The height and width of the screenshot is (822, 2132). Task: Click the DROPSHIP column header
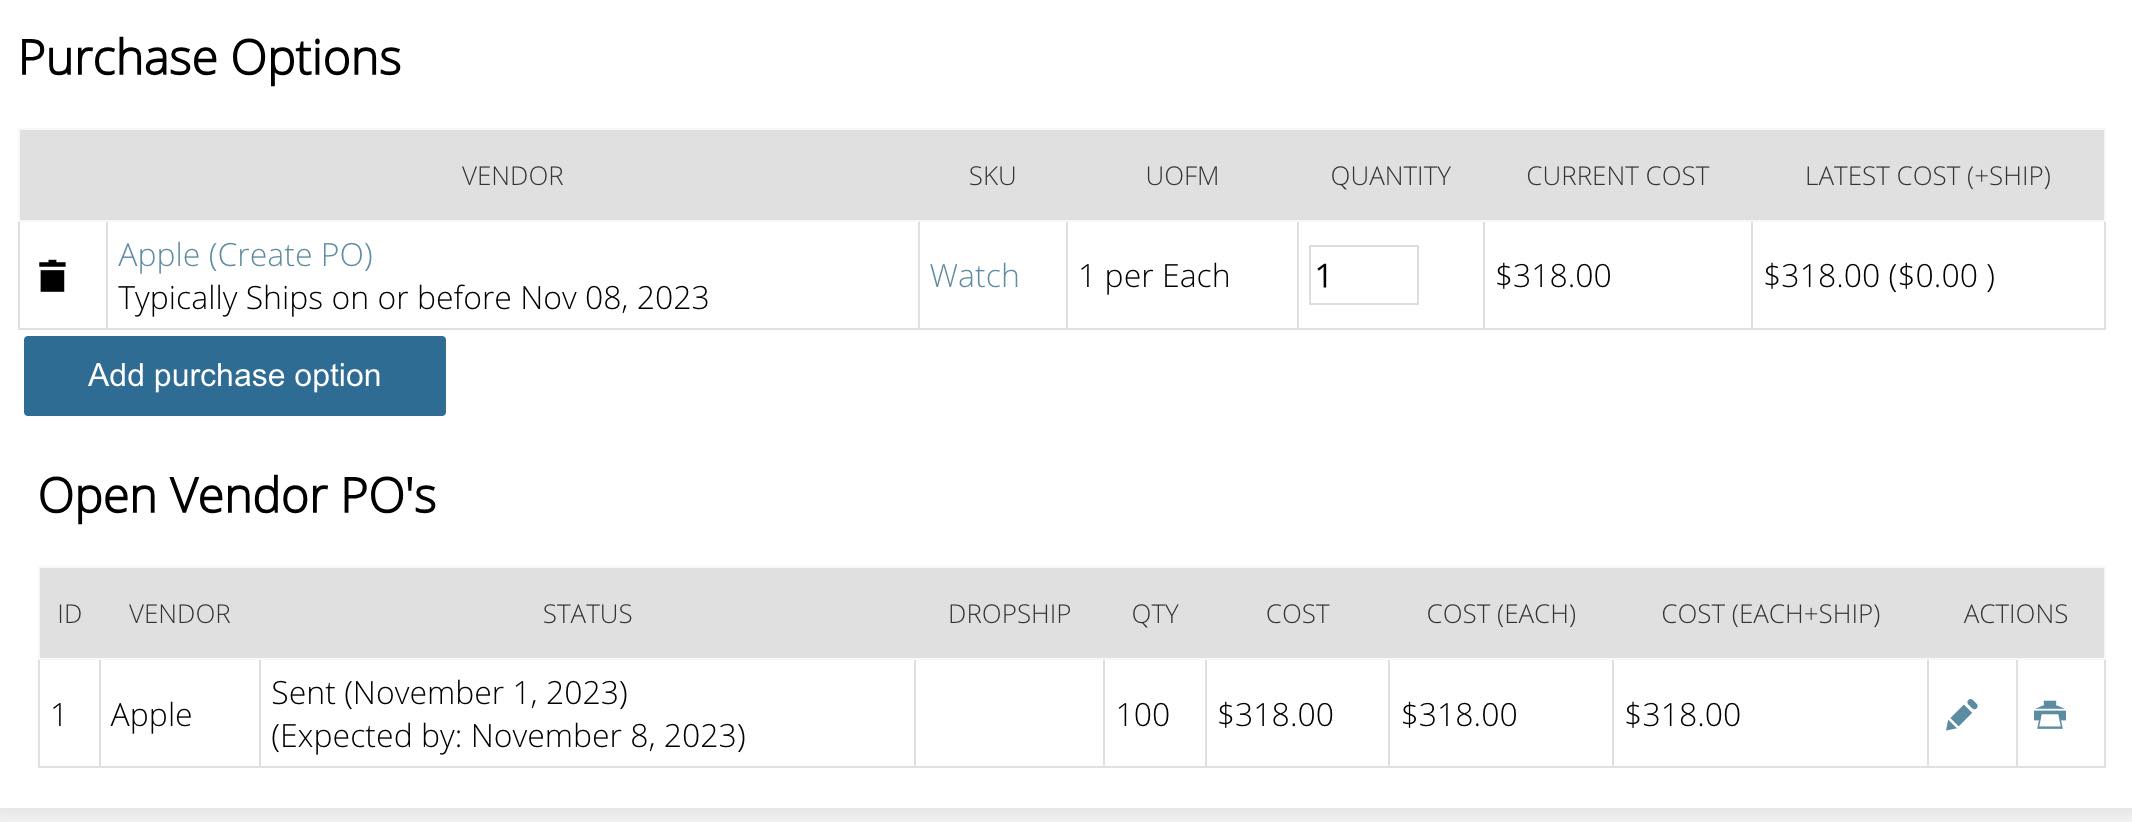coord(1009,614)
